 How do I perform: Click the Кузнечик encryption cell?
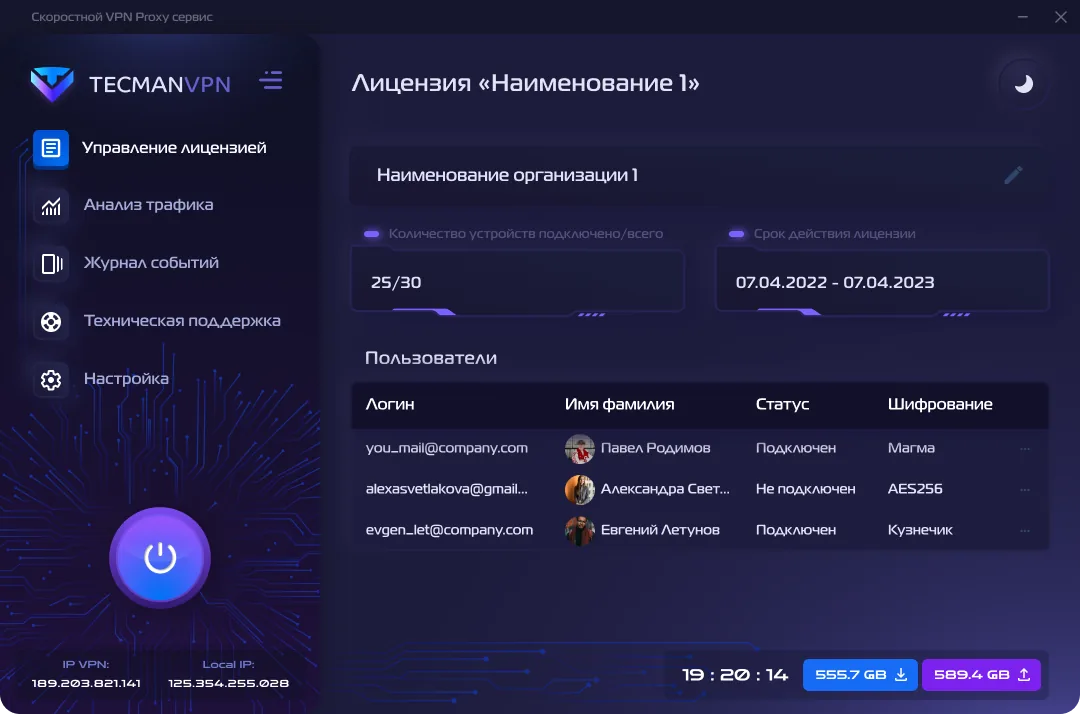[x=920, y=530]
